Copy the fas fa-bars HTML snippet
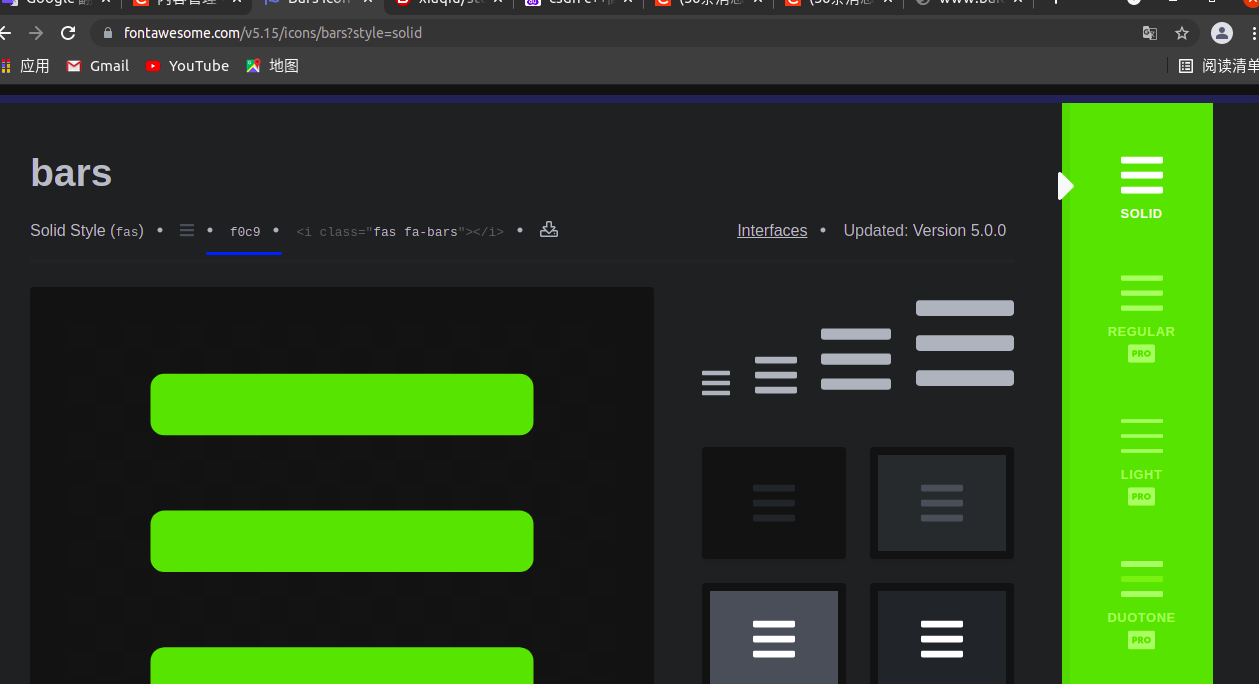 pyautogui.click(x=400, y=232)
